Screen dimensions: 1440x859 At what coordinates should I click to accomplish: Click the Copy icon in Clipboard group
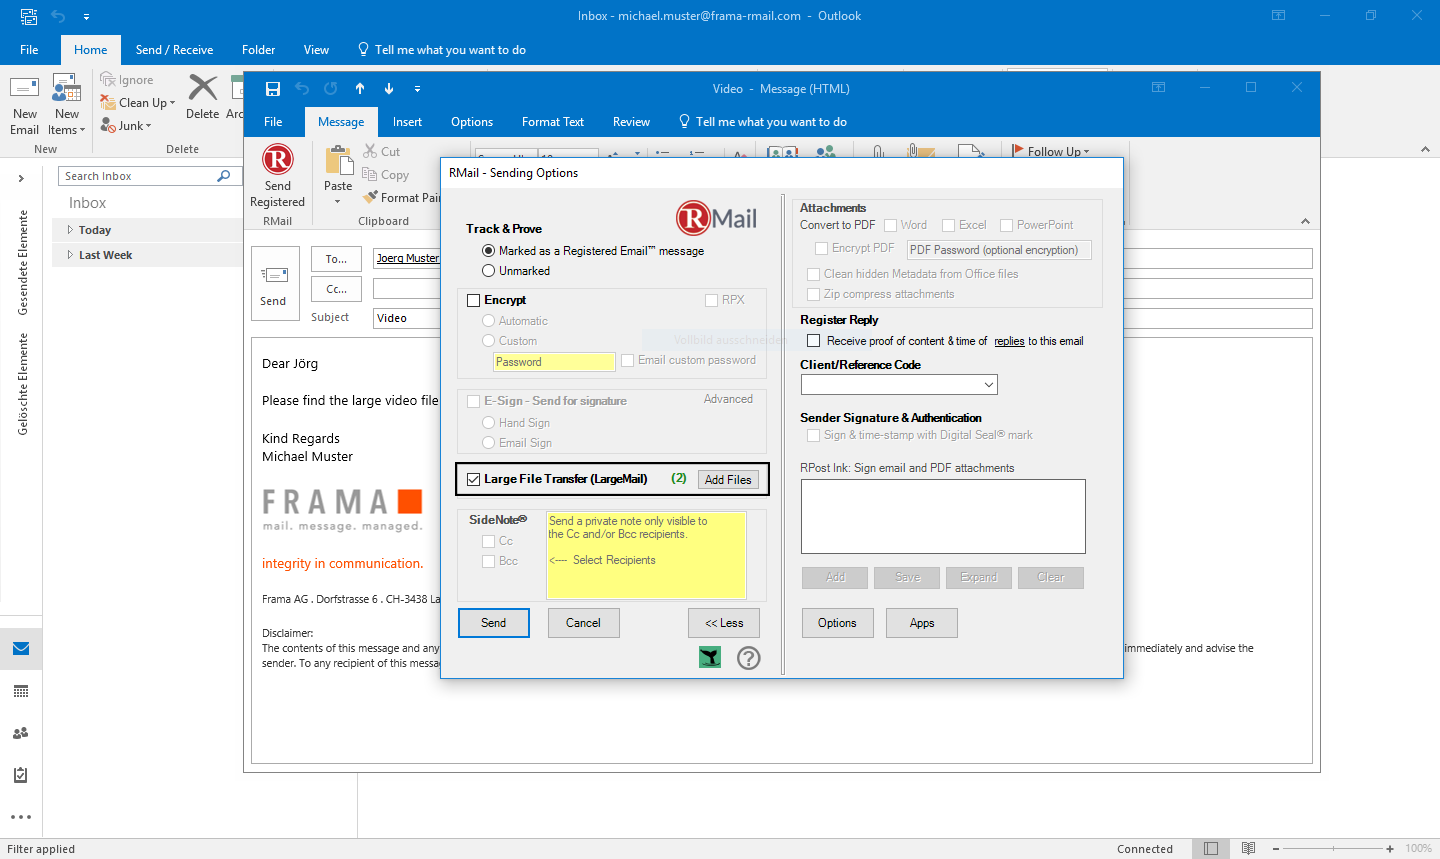coord(370,174)
